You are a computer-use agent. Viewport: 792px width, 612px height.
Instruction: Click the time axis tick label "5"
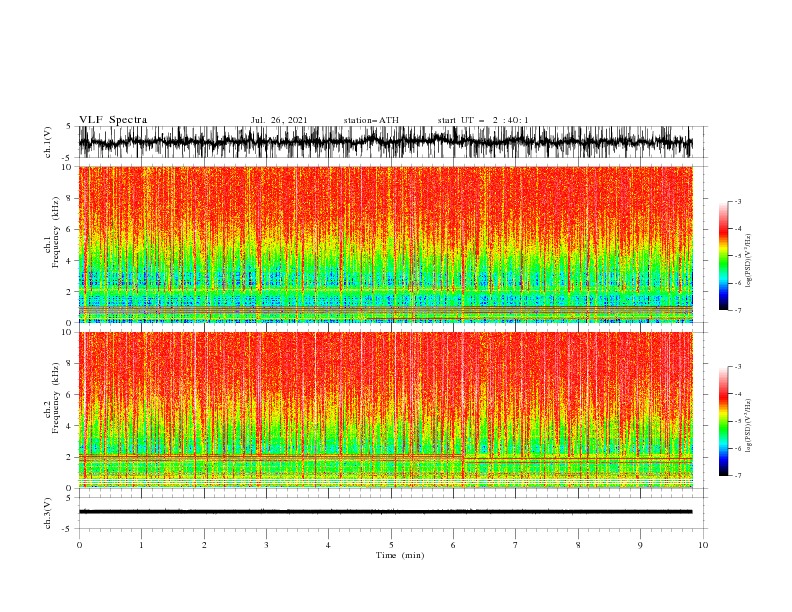pos(391,545)
